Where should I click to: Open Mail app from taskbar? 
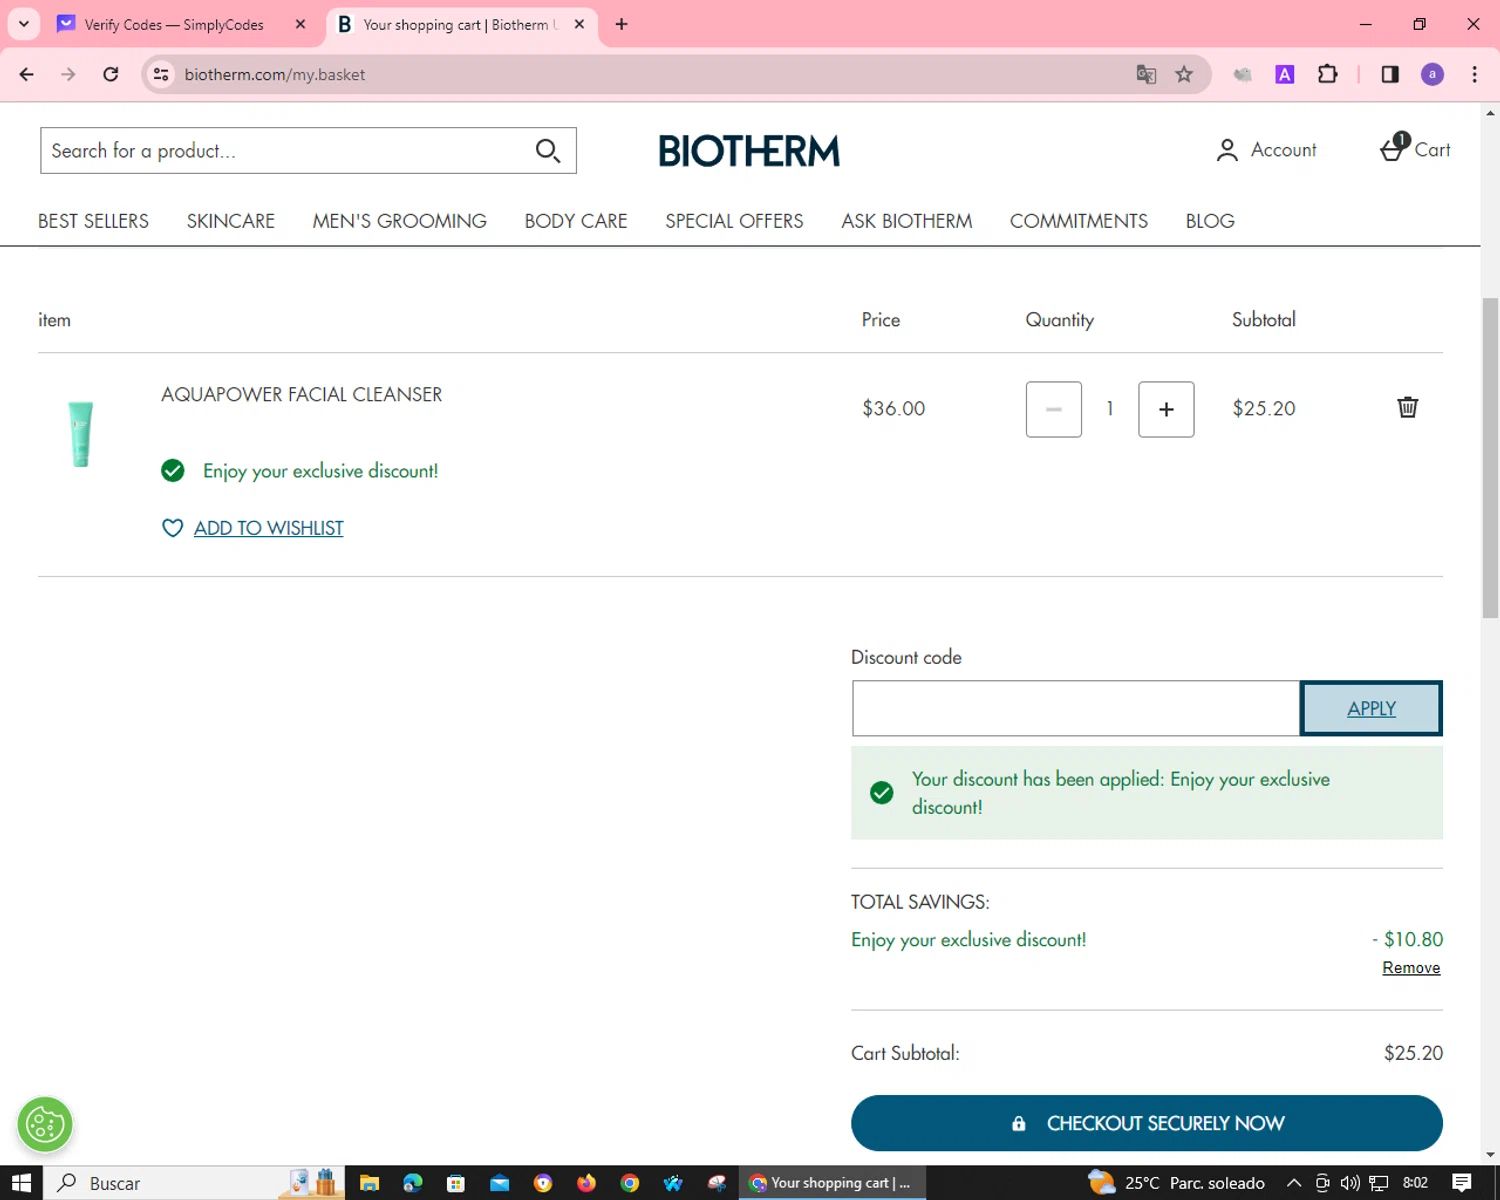pyautogui.click(x=499, y=1183)
